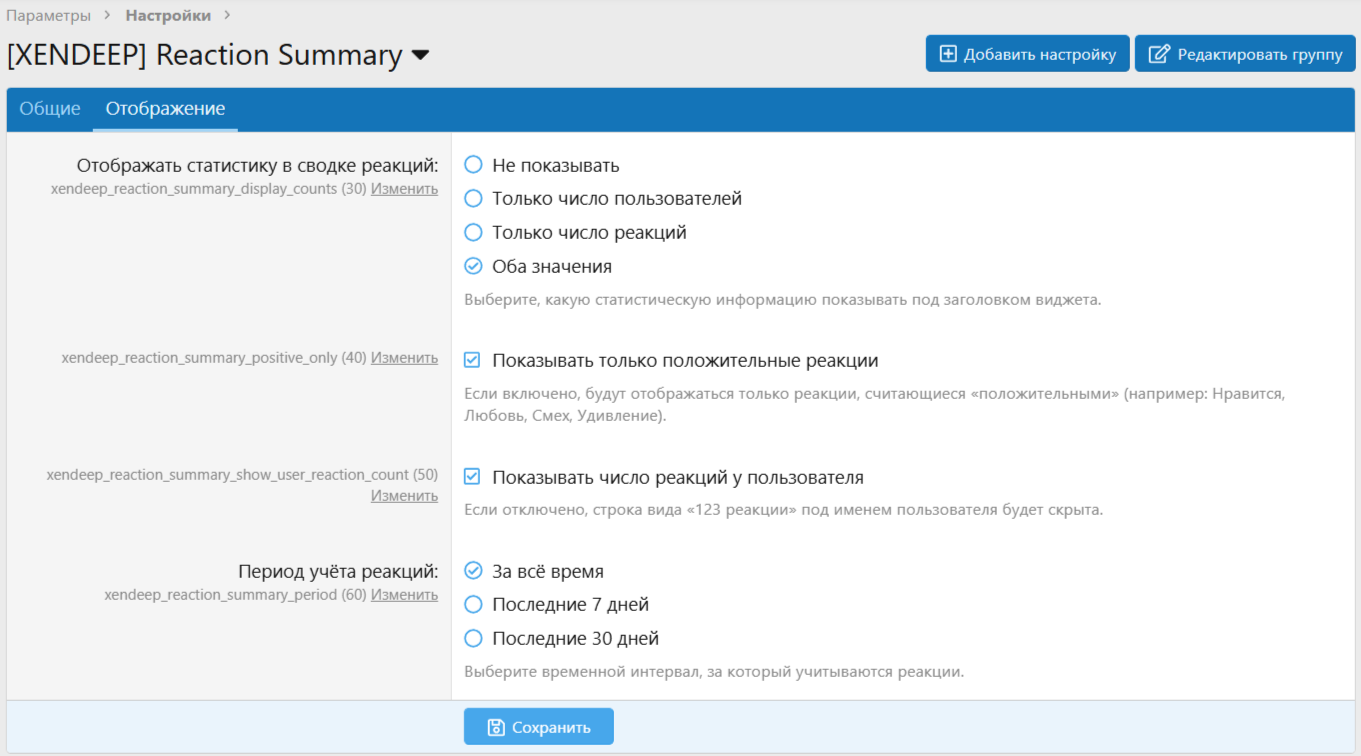Select Только число реакций radio button
This screenshot has height=756, width=1361.
tap(474, 233)
